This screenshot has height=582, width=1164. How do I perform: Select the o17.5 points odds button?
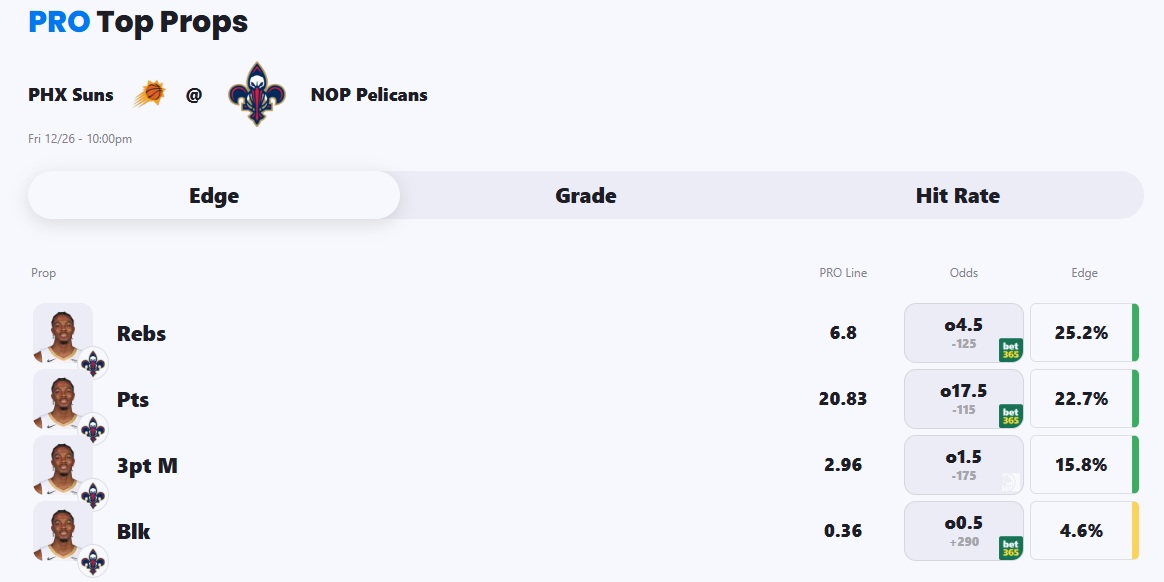[963, 399]
